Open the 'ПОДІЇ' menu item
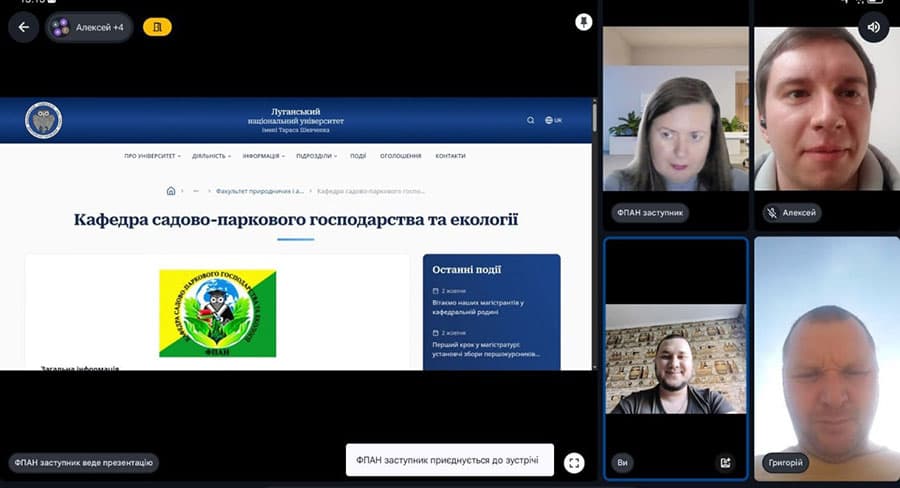Image resolution: width=900 pixels, height=488 pixels. 358,156
